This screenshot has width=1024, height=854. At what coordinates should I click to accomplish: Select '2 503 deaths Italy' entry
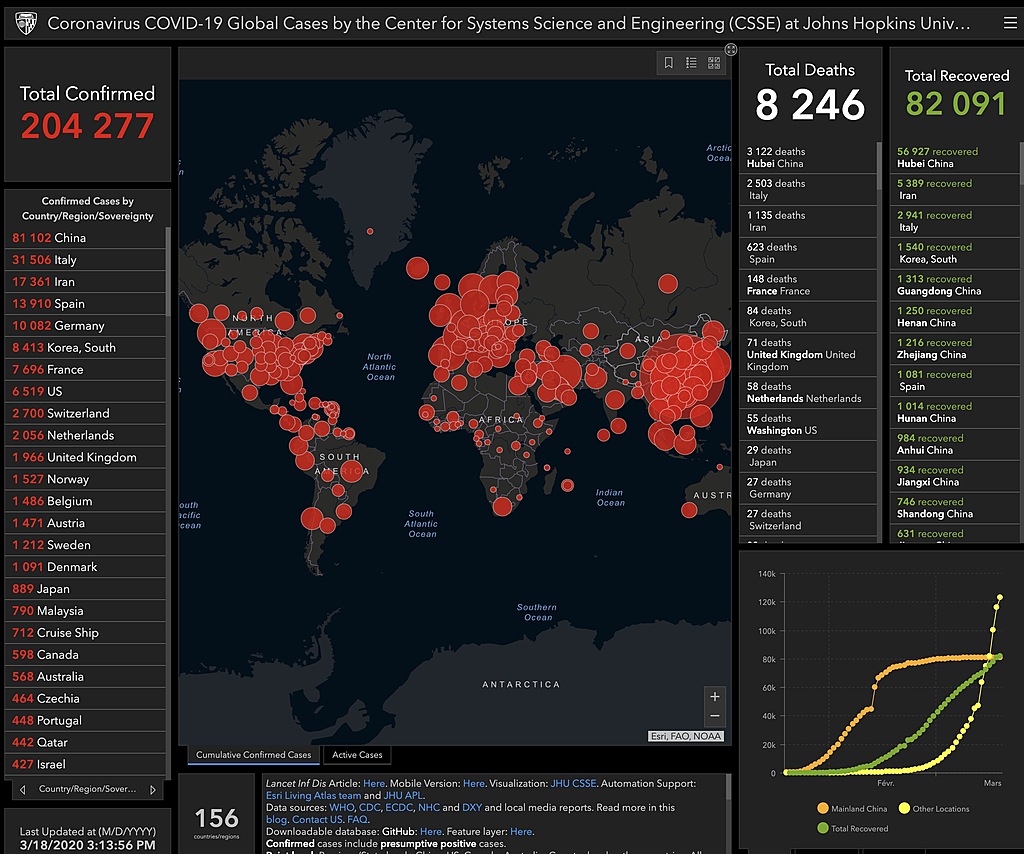pyautogui.click(x=808, y=189)
